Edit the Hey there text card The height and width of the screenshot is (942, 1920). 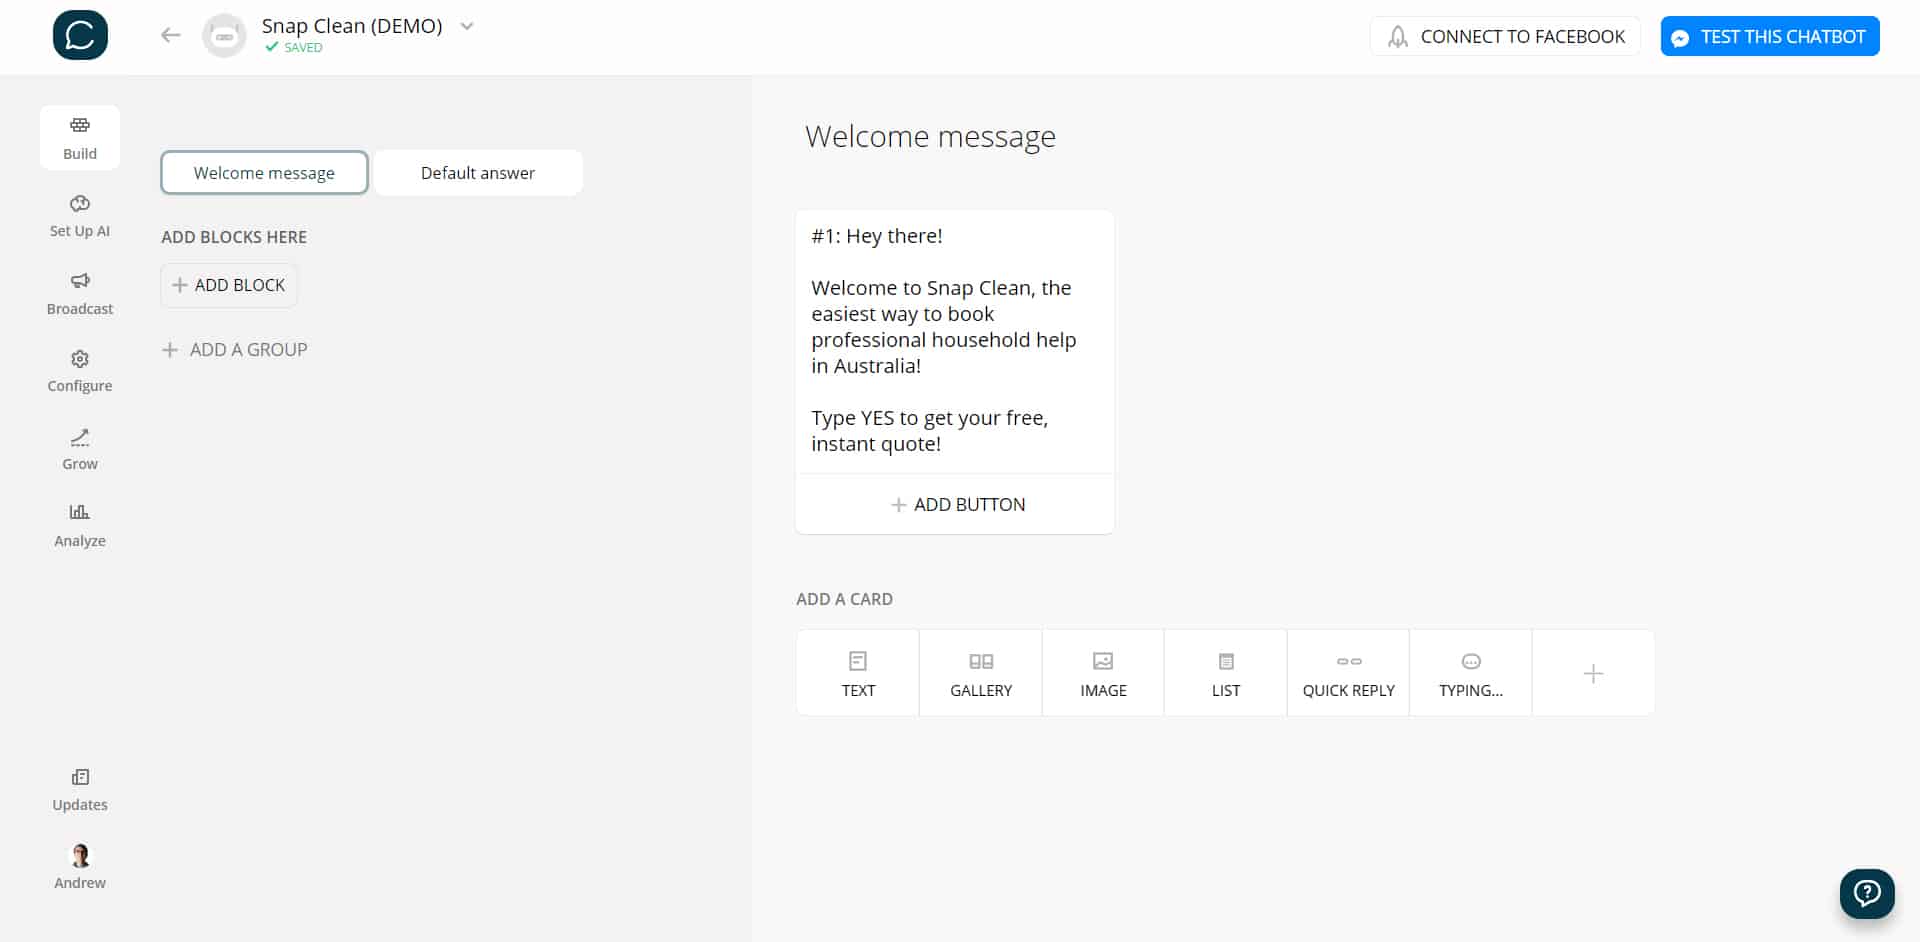955,340
